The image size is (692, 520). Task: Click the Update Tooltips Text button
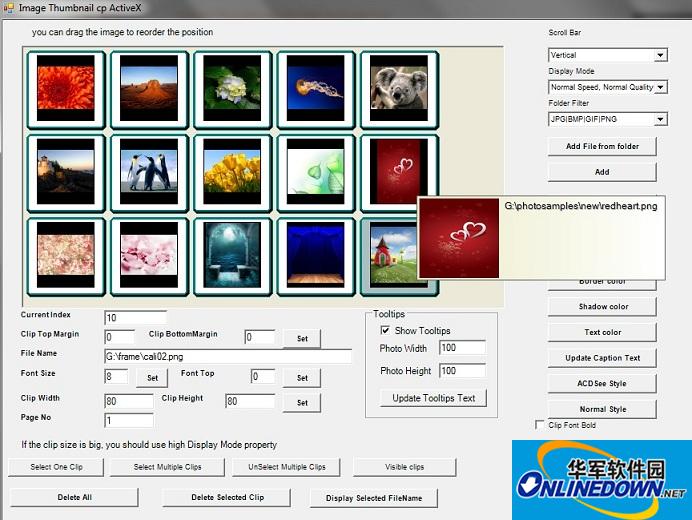pos(433,398)
